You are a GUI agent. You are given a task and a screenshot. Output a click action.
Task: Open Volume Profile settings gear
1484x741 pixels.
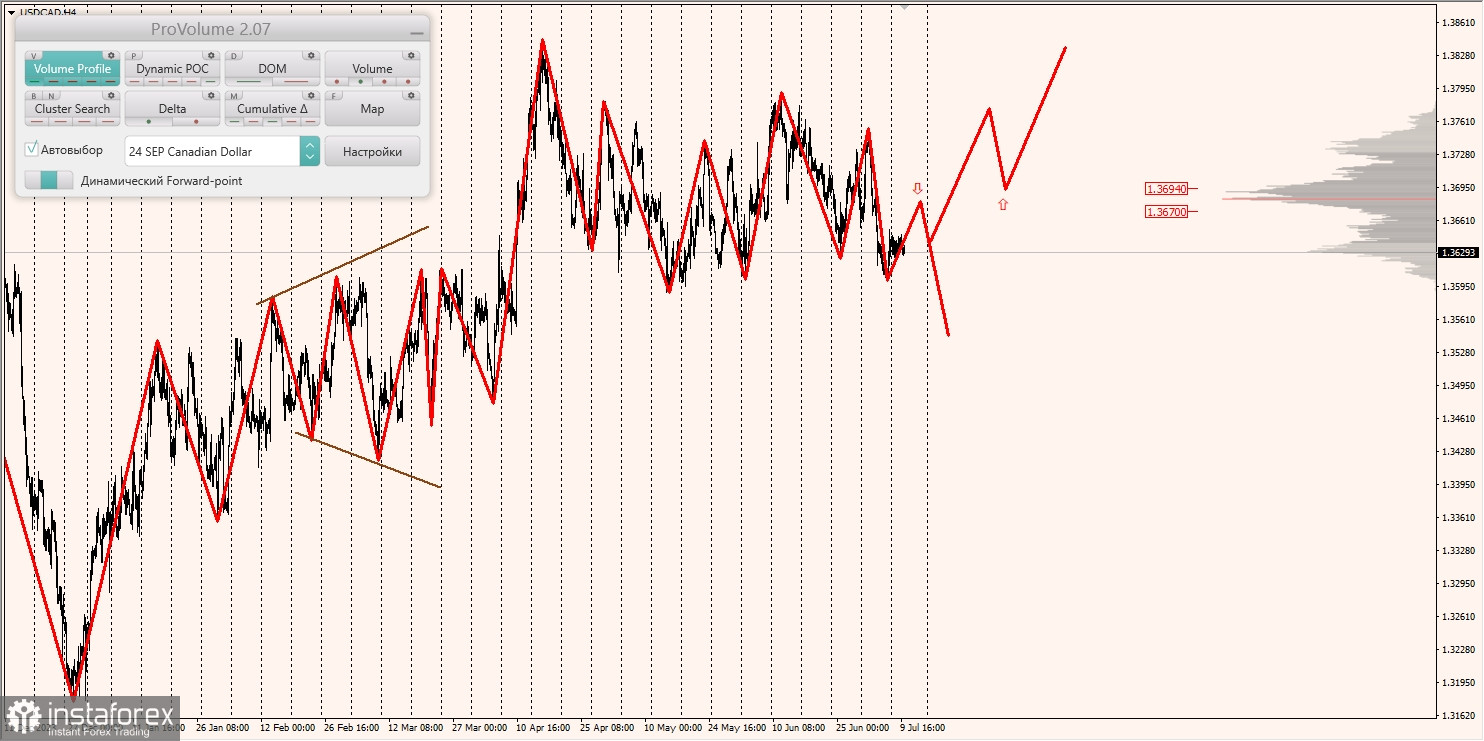coord(111,55)
